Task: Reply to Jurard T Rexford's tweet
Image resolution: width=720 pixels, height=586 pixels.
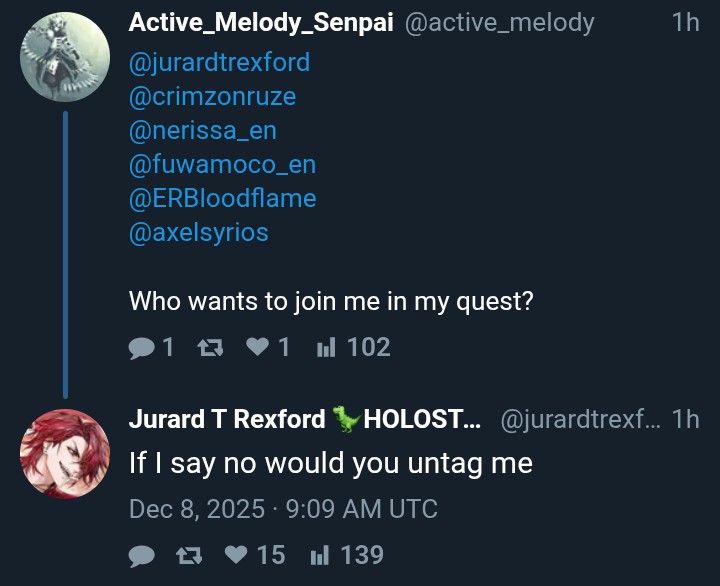Action: tap(145, 555)
